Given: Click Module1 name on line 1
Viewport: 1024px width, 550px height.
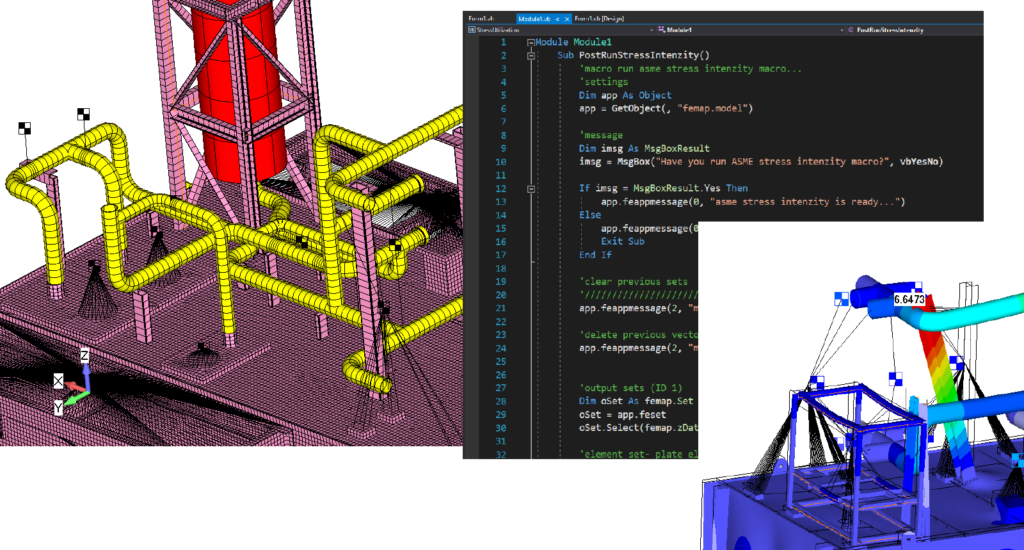Looking at the screenshot, I should click(592, 42).
